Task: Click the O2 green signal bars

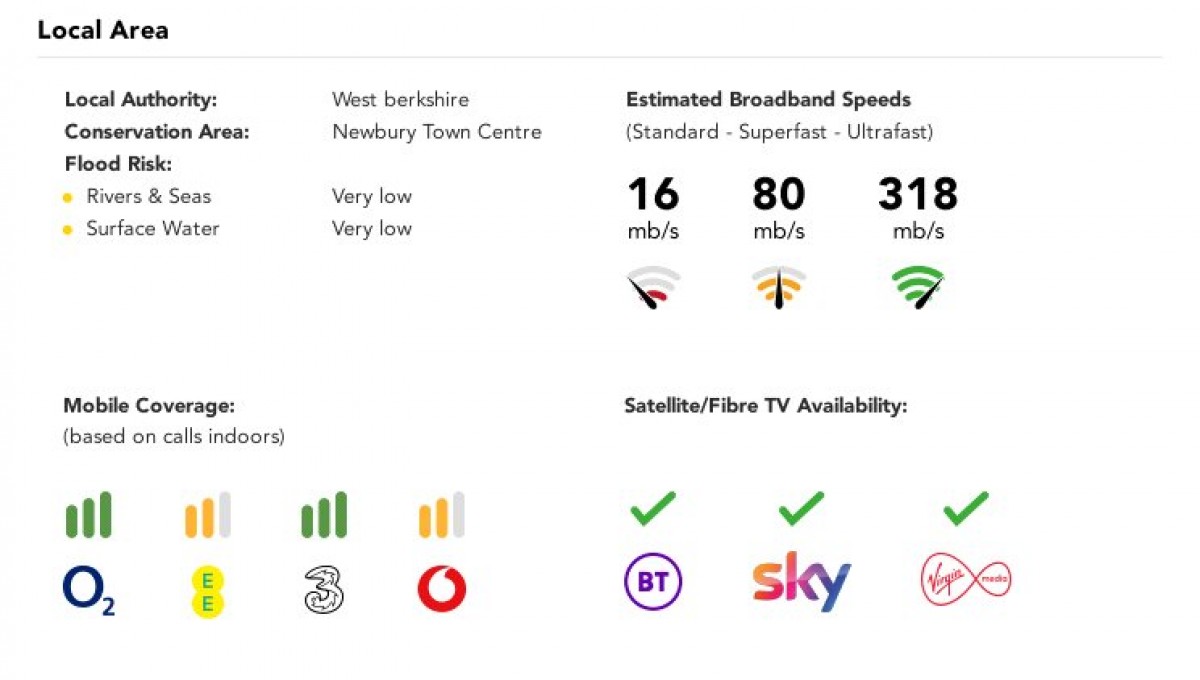Action: click(88, 515)
